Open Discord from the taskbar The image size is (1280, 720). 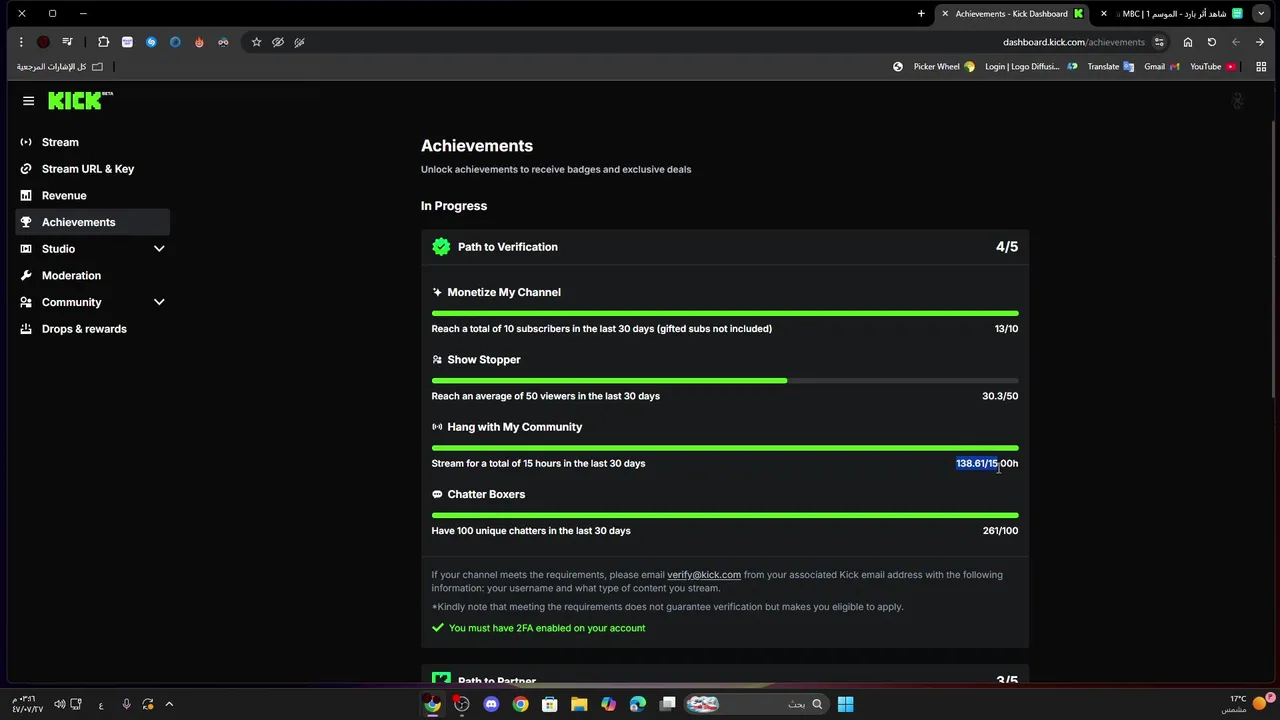point(491,704)
